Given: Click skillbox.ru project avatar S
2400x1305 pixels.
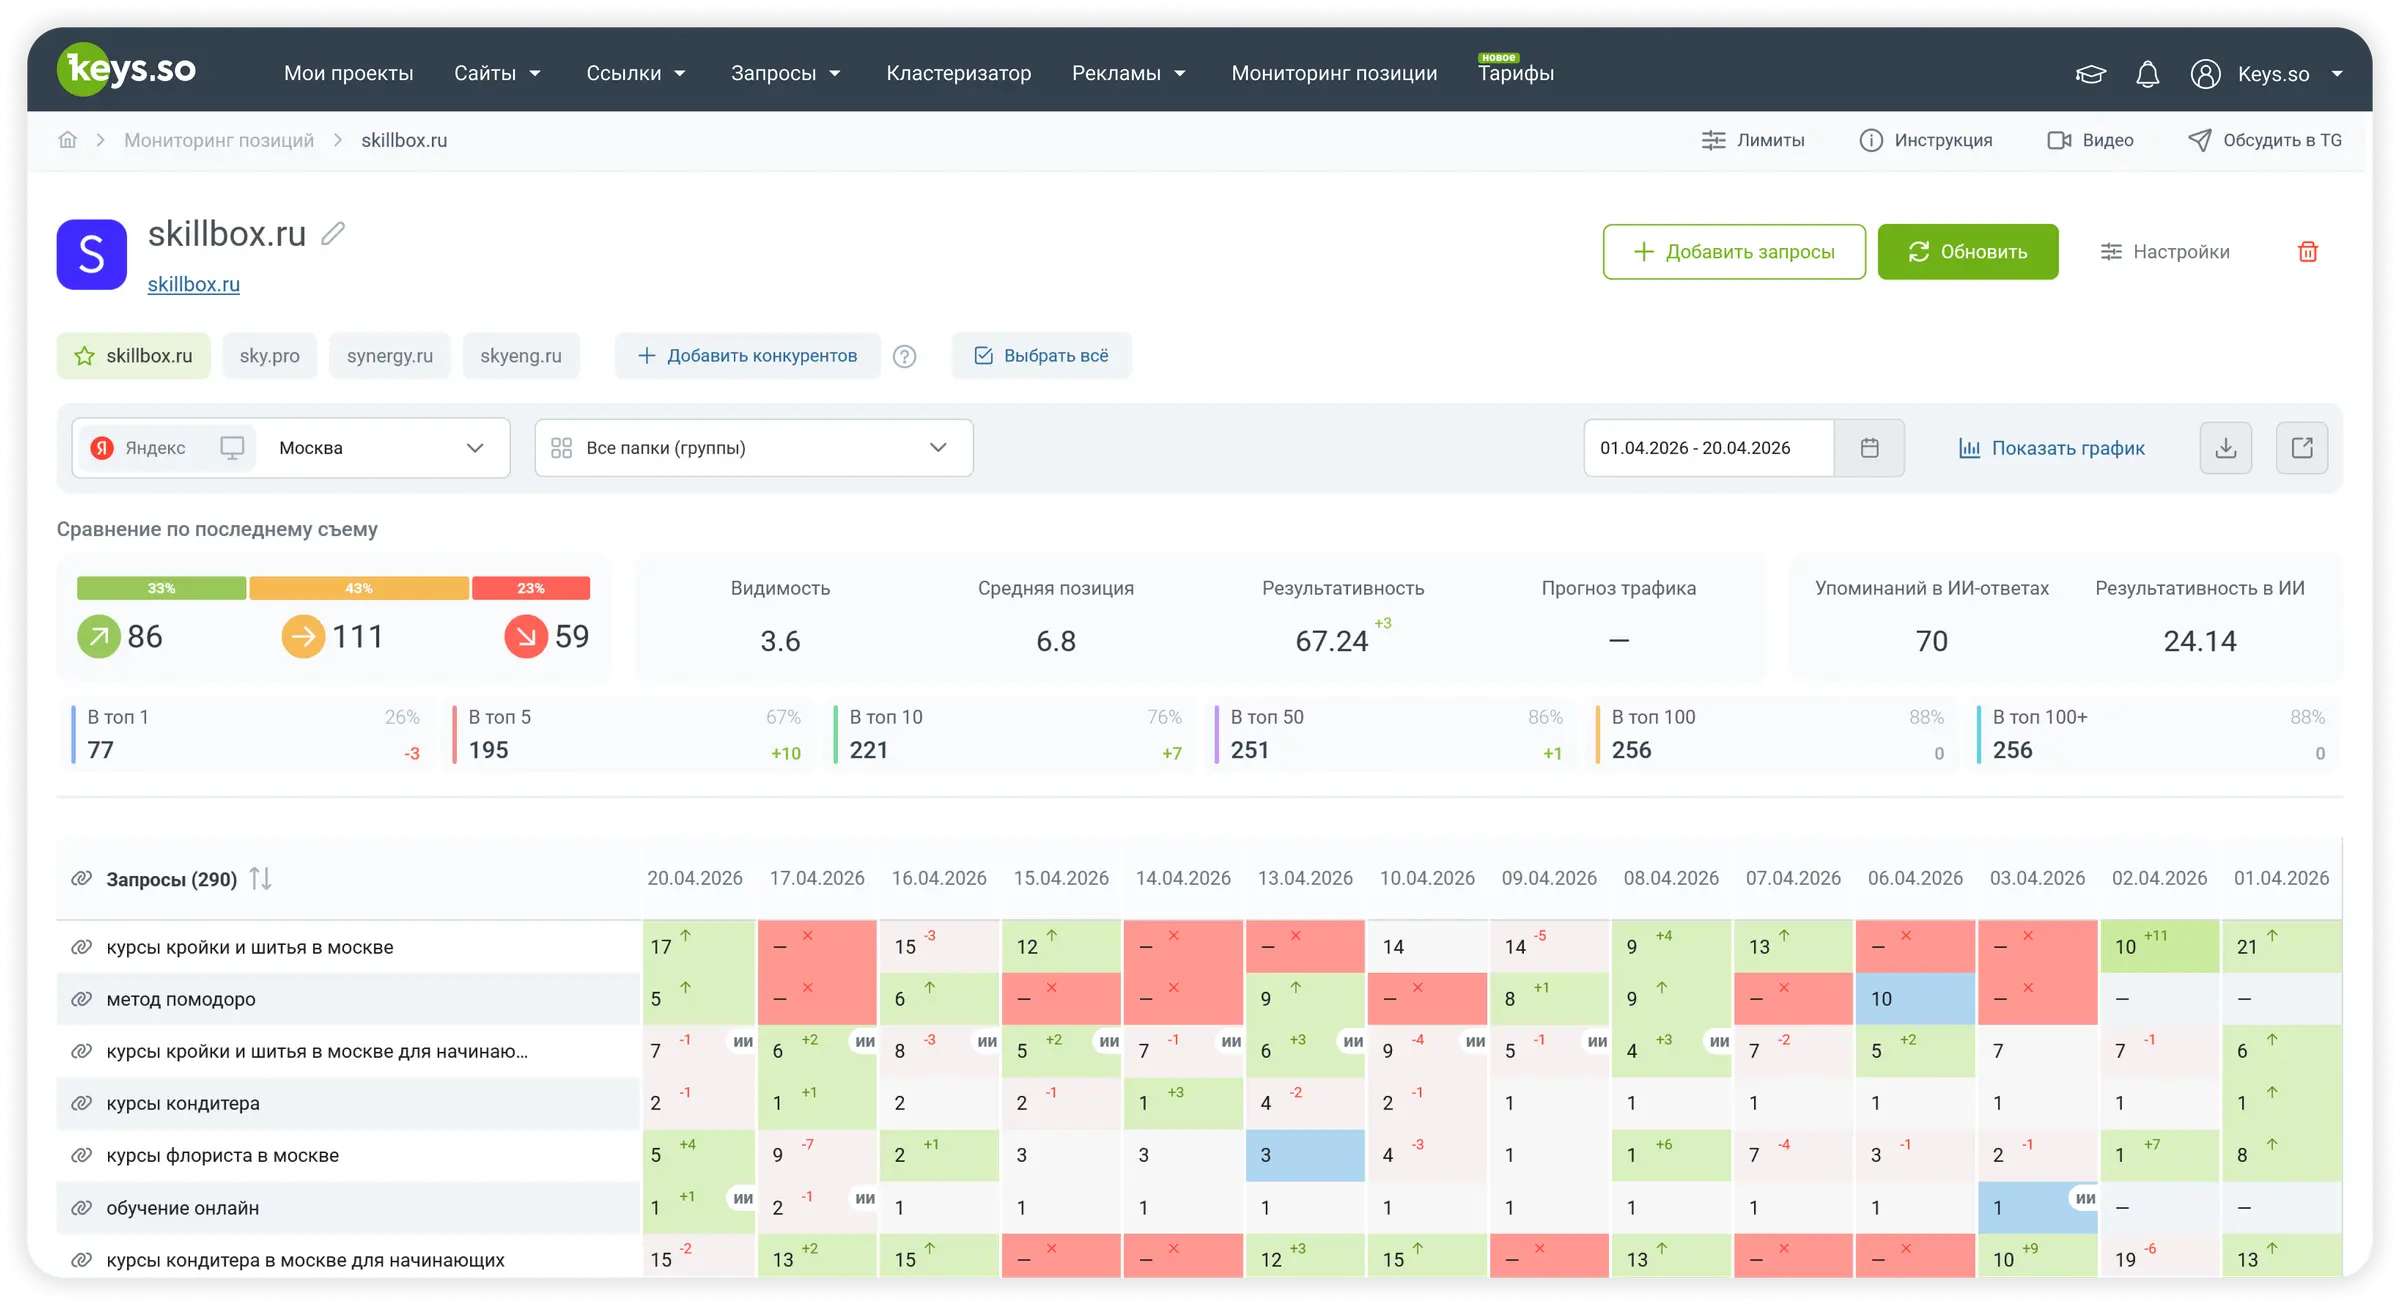Looking at the screenshot, I should coord(91,254).
